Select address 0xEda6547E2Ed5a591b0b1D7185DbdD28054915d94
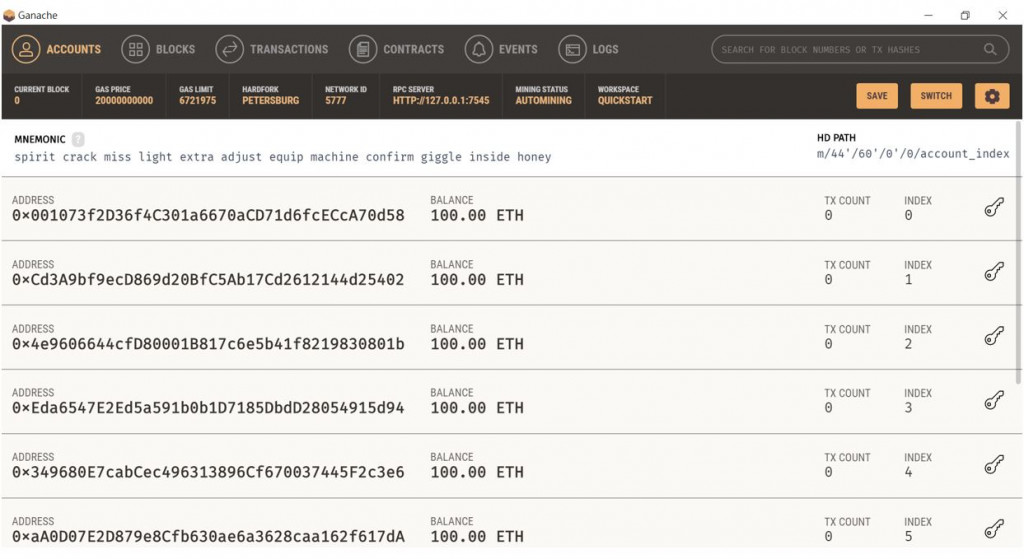Image resolution: width=1024 pixels, height=559 pixels. click(208, 408)
